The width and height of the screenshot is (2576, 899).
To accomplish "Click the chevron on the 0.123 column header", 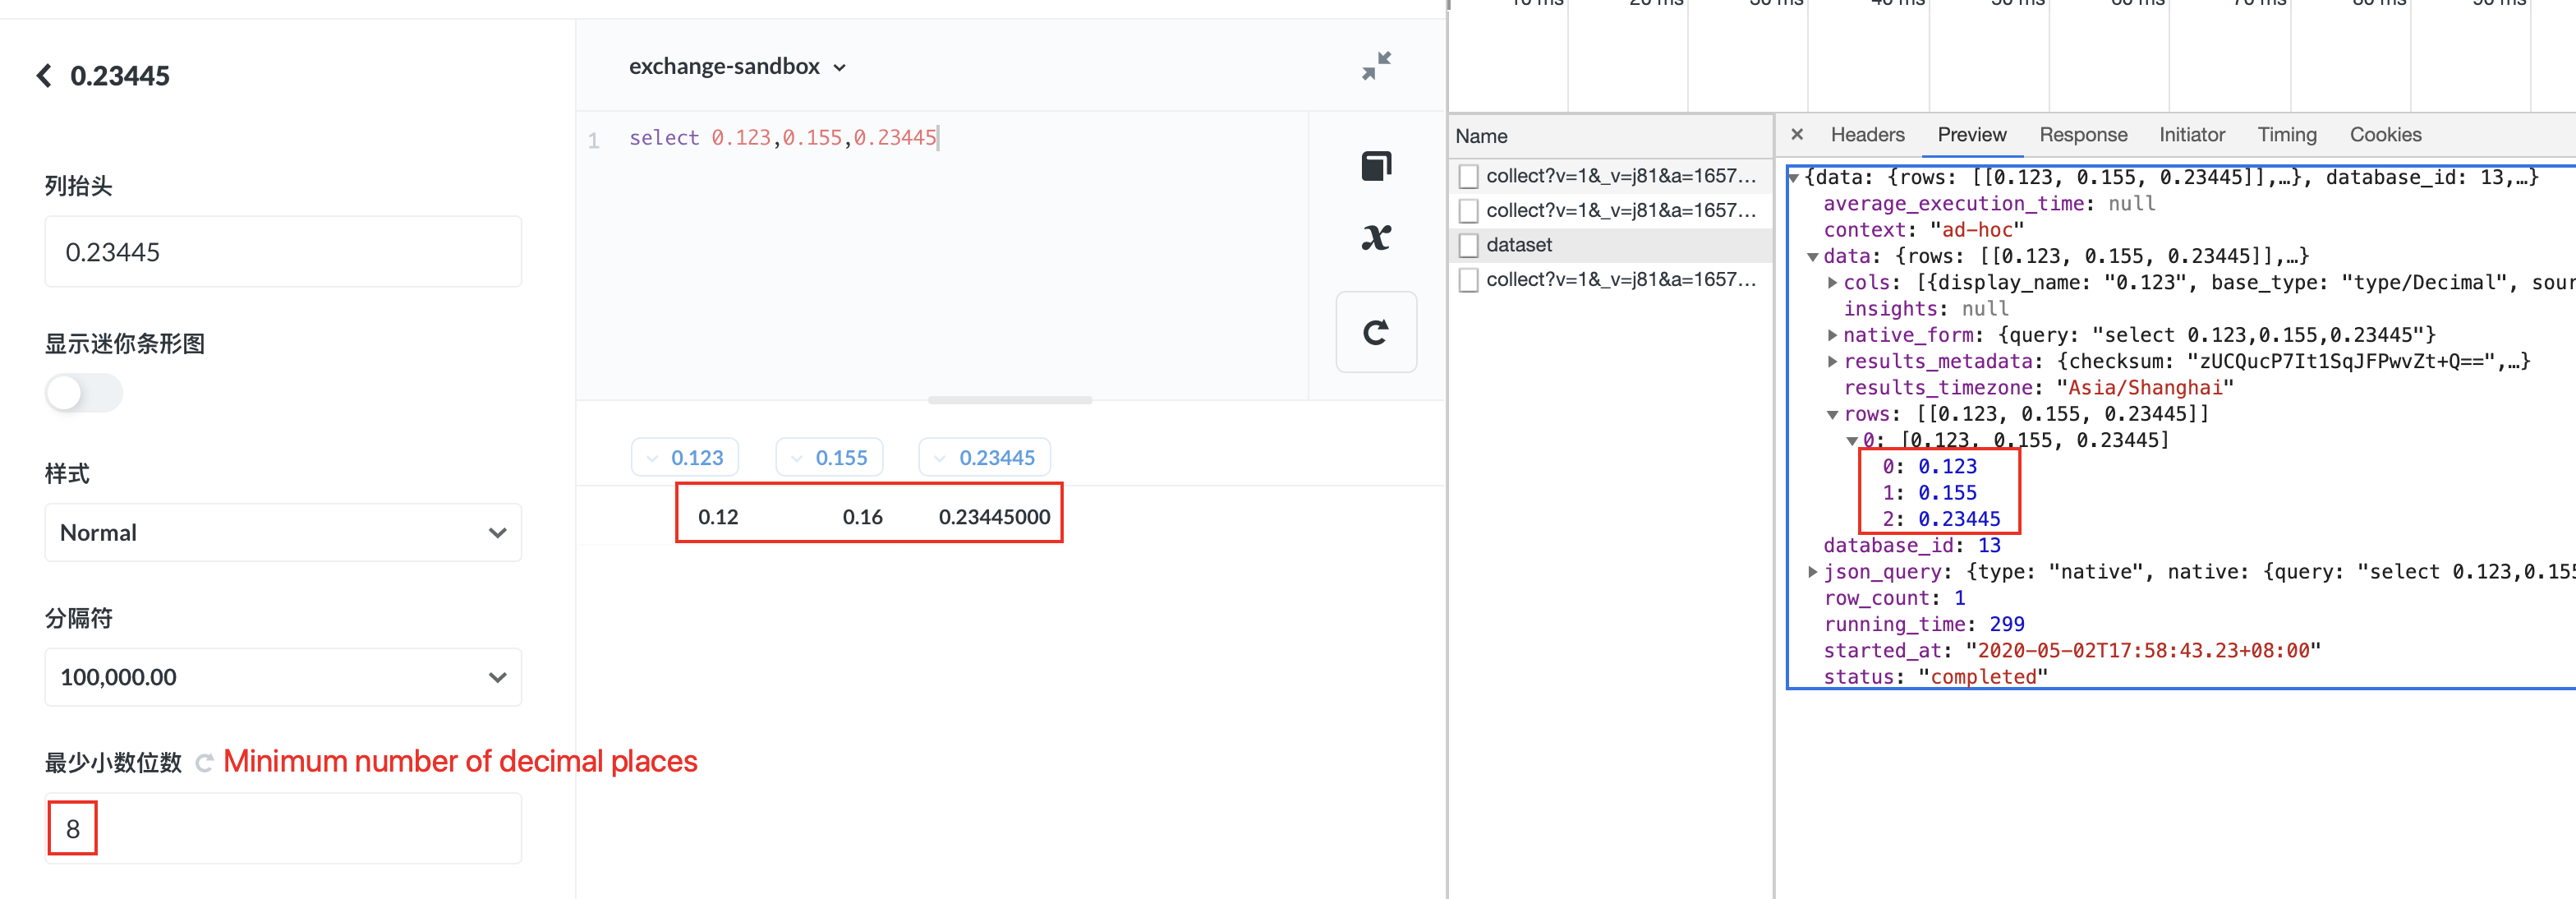I will 652,457.
